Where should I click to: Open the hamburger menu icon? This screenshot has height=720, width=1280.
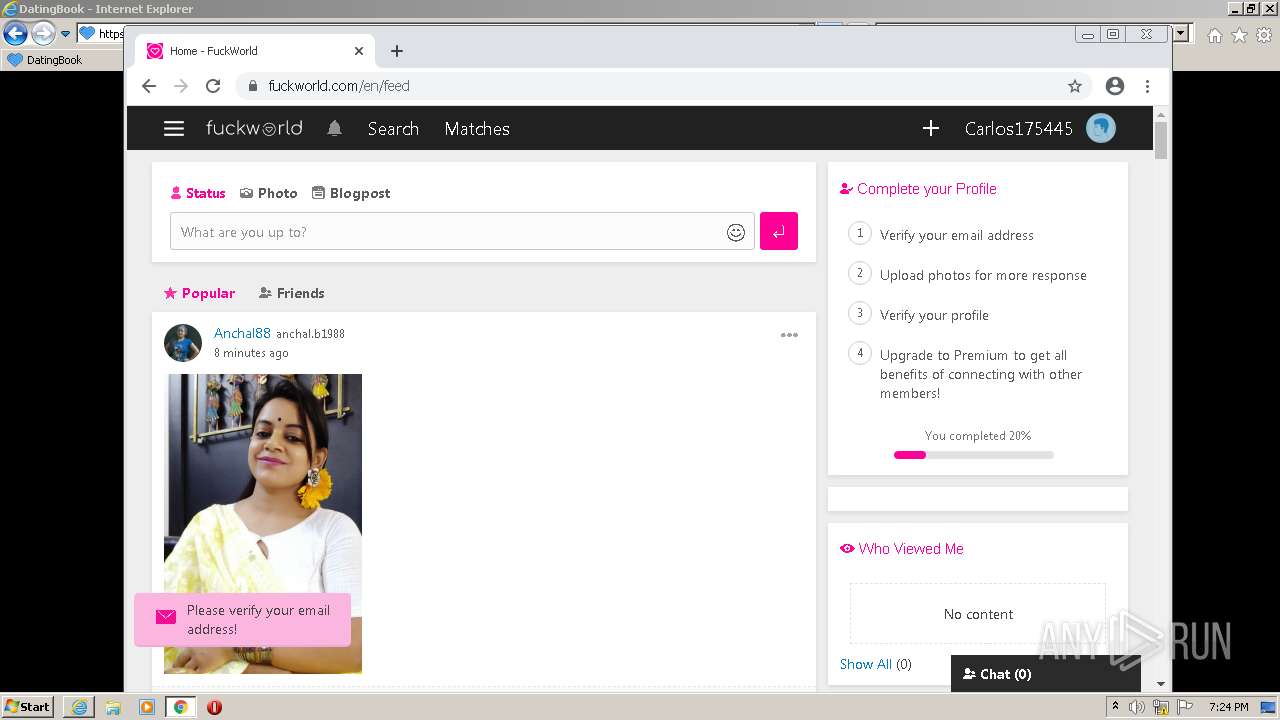click(174, 128)
